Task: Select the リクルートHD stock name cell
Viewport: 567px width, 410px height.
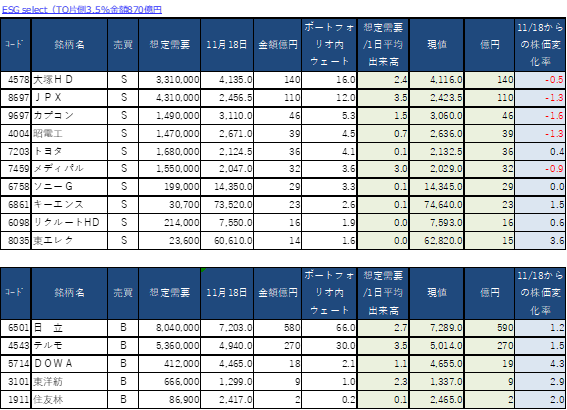Action: coord(69,222)
